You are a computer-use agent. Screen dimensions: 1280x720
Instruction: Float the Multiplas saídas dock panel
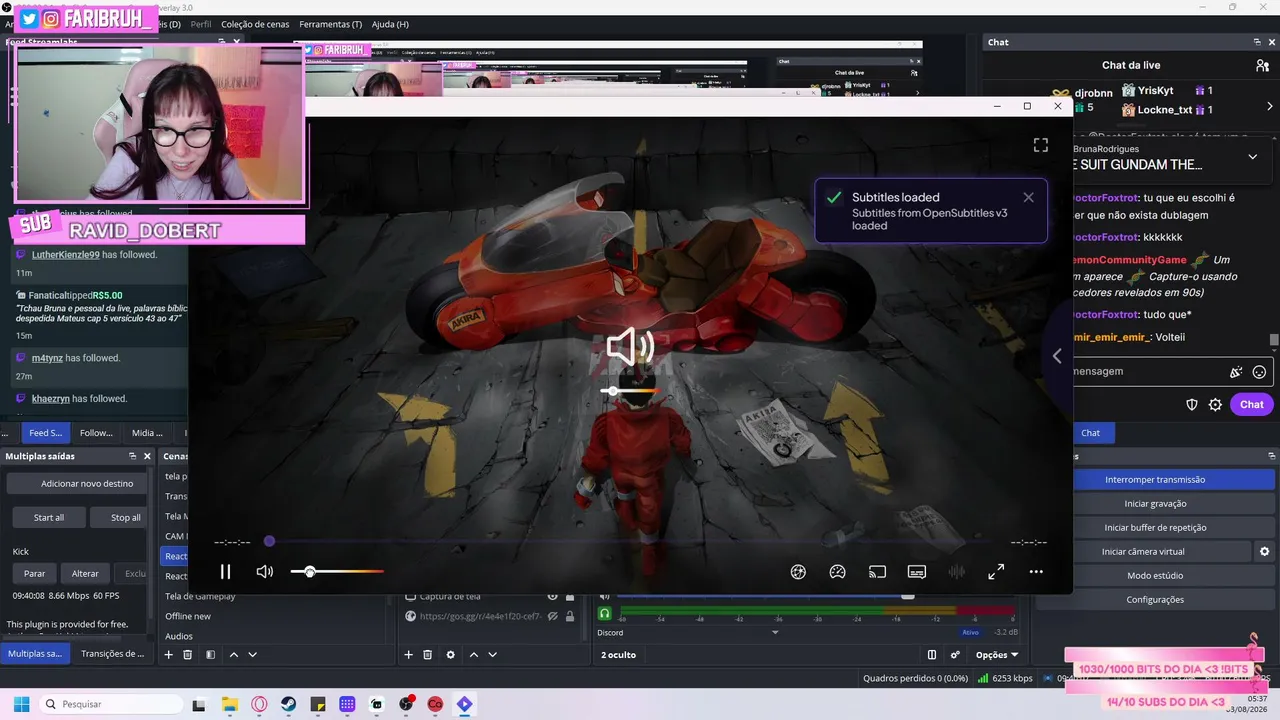coord(132,456)
